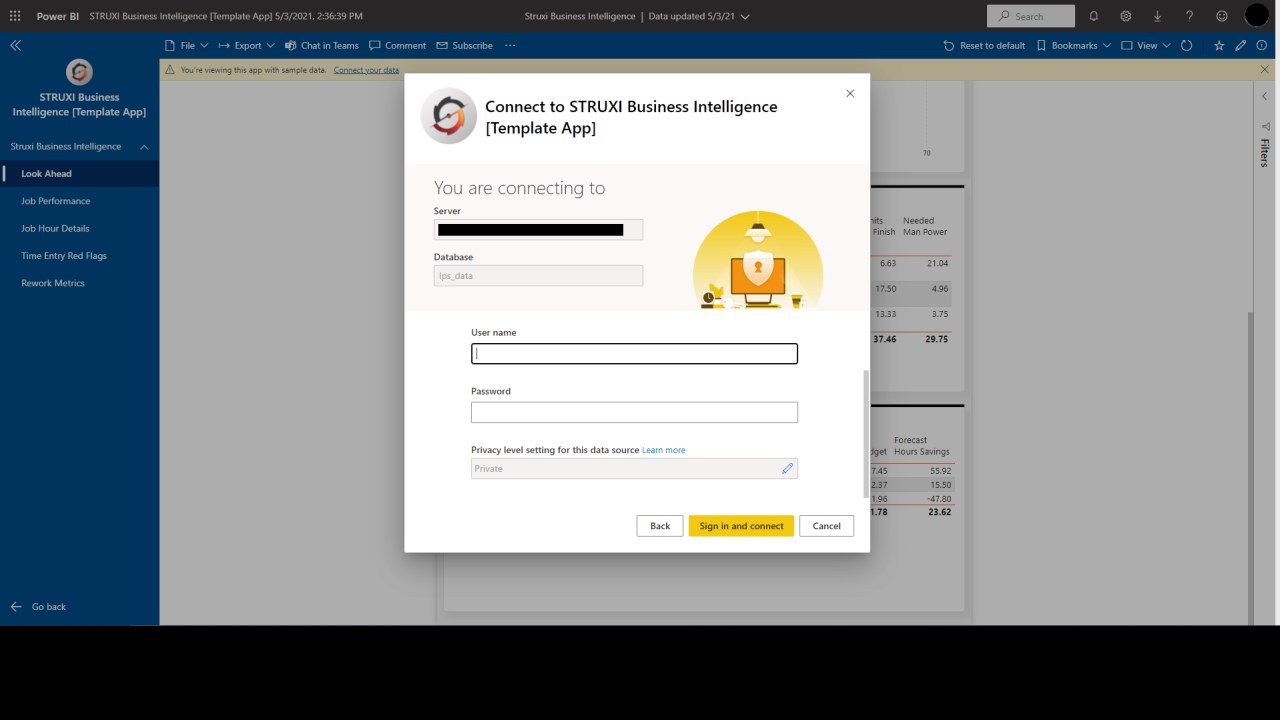Click the Back button
Image resolution: width=1280 pixels, height=720 pixels.
click(660, 526)
